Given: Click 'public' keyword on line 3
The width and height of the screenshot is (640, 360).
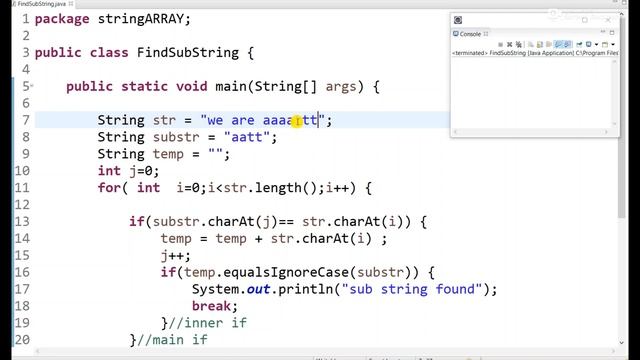Looking at the screenshot, I should [x=58, y=53].
